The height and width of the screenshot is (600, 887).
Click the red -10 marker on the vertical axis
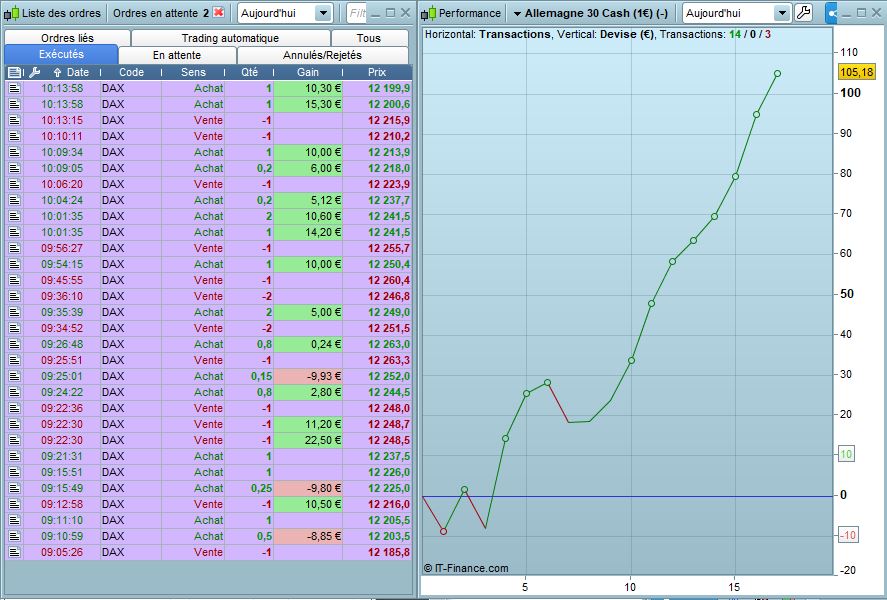pyautogui.click(x=847, y=535)
